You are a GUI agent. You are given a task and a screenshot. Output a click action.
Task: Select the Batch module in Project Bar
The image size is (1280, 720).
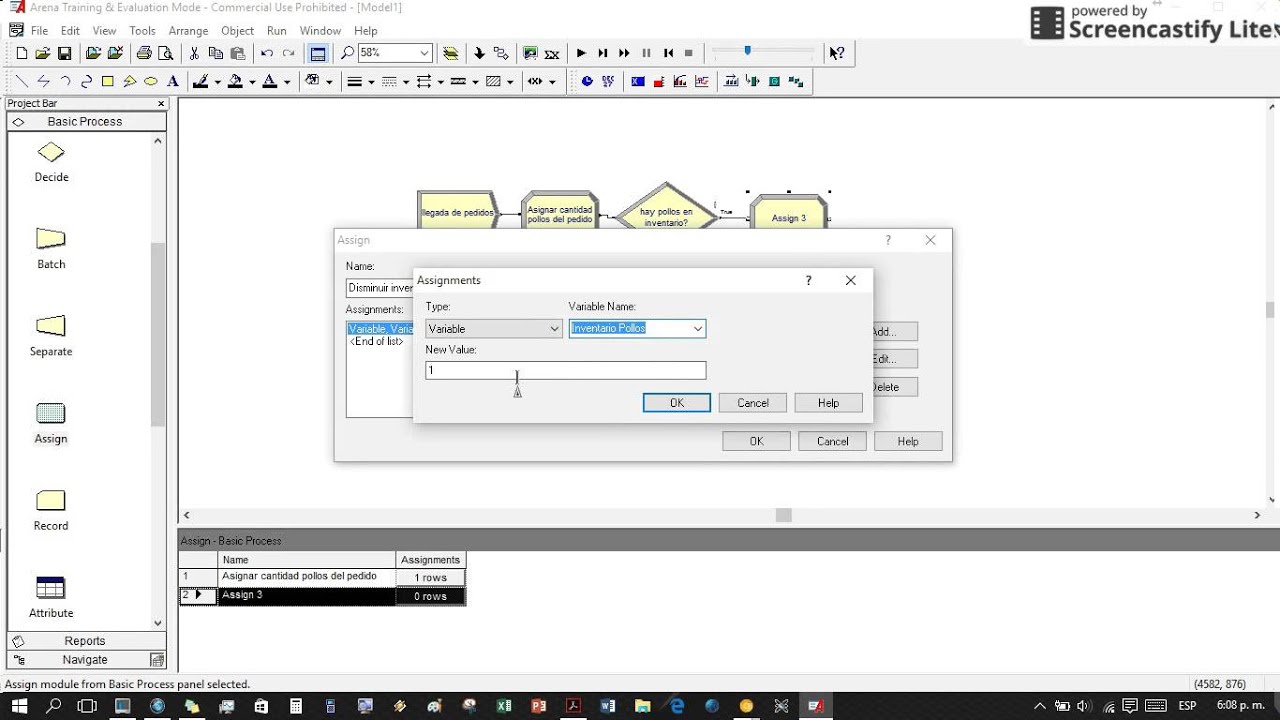coord(51,250)
